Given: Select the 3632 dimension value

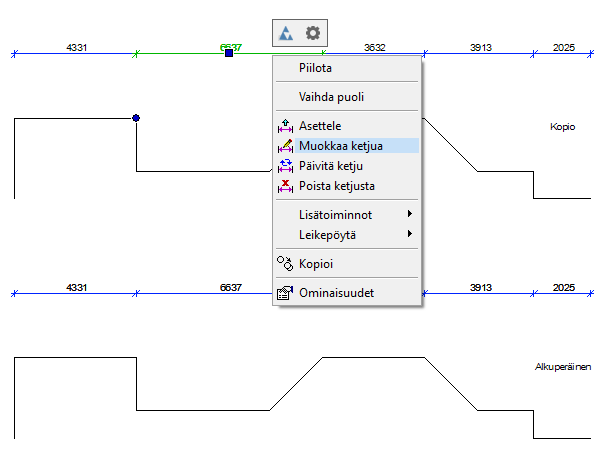Looking at the screenshot, I should 375,47.
